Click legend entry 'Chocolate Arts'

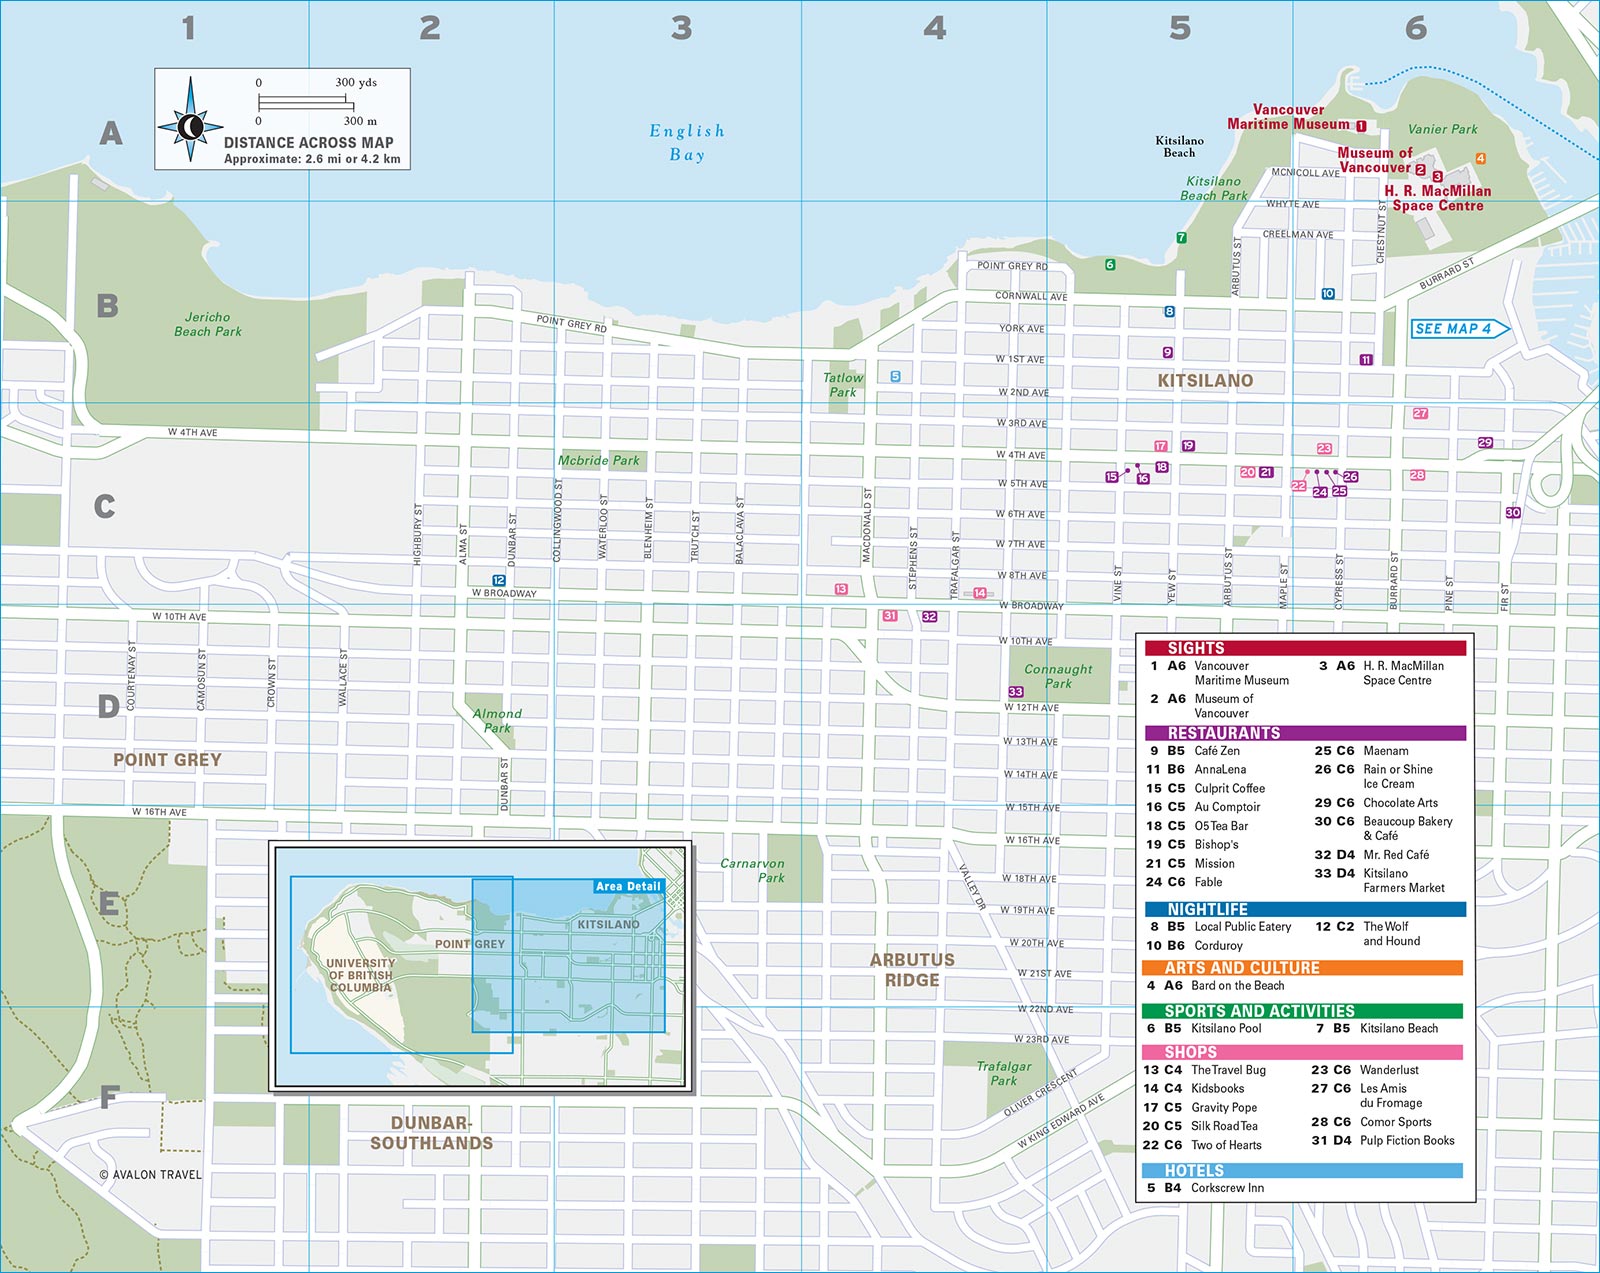point(1400,803)
